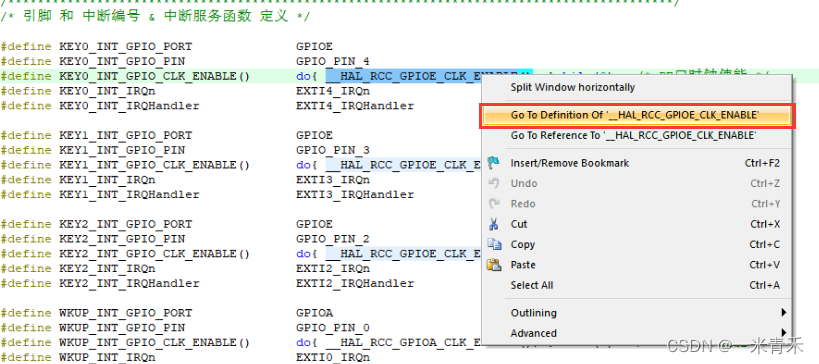
Task: Click the green comment line at top
Action: coord(155,16)
